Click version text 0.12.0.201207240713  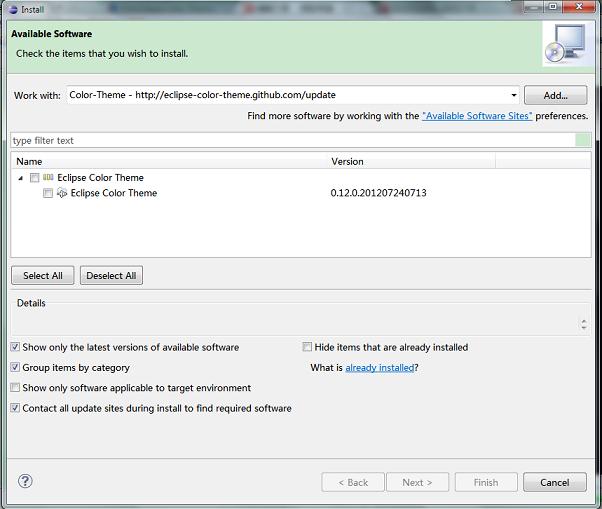click(379, 193)
